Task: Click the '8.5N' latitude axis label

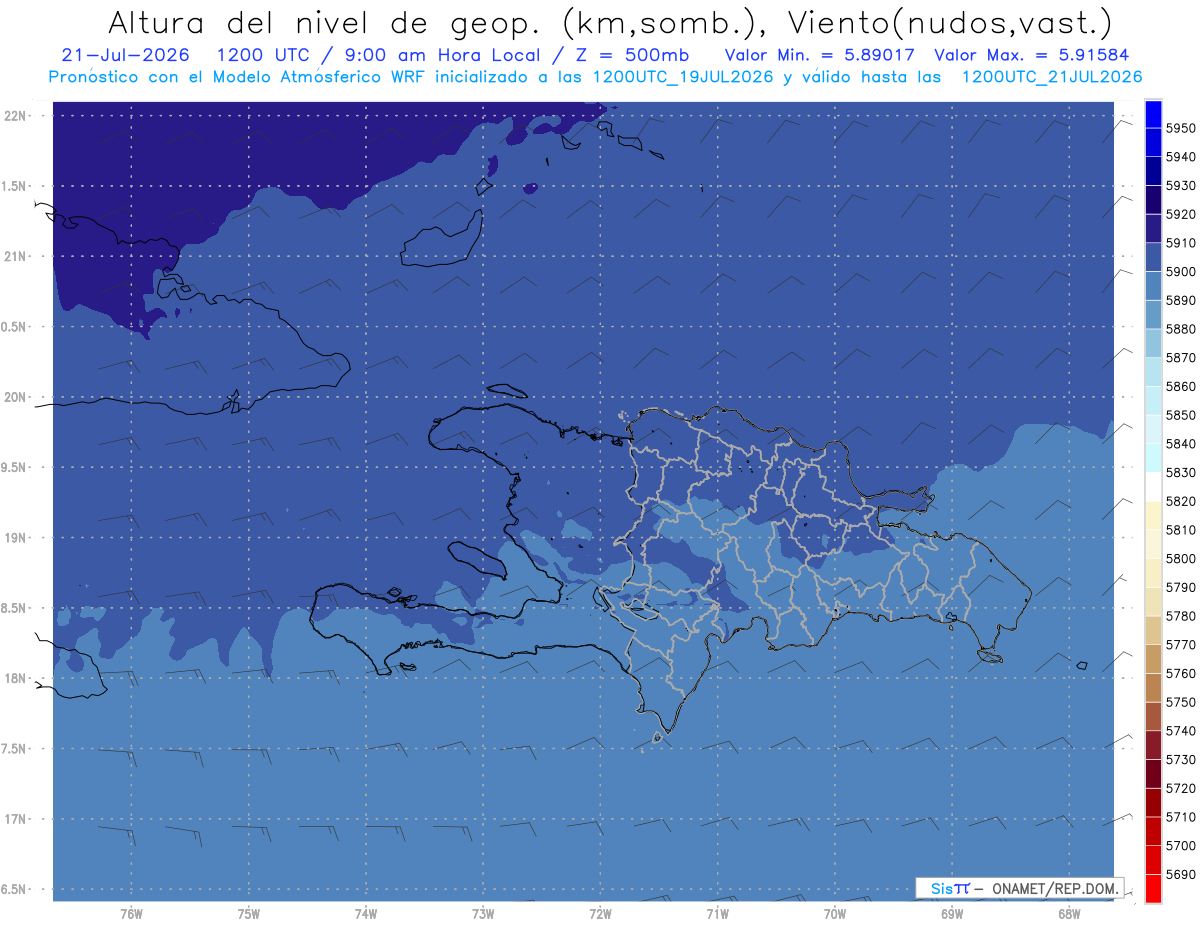Action: coord(15,608)
